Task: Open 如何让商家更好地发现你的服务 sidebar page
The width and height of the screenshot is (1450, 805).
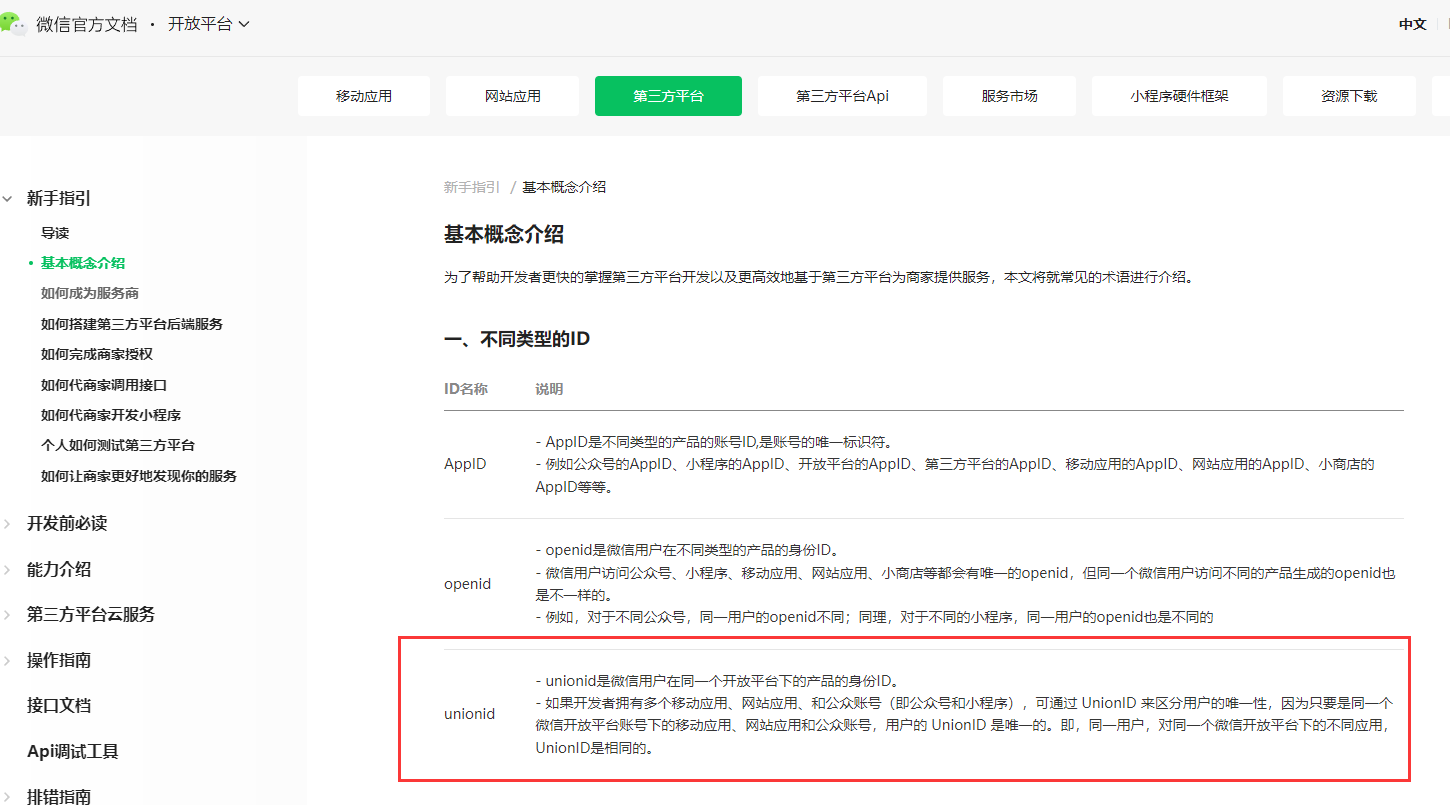Action: click(139, 476)
